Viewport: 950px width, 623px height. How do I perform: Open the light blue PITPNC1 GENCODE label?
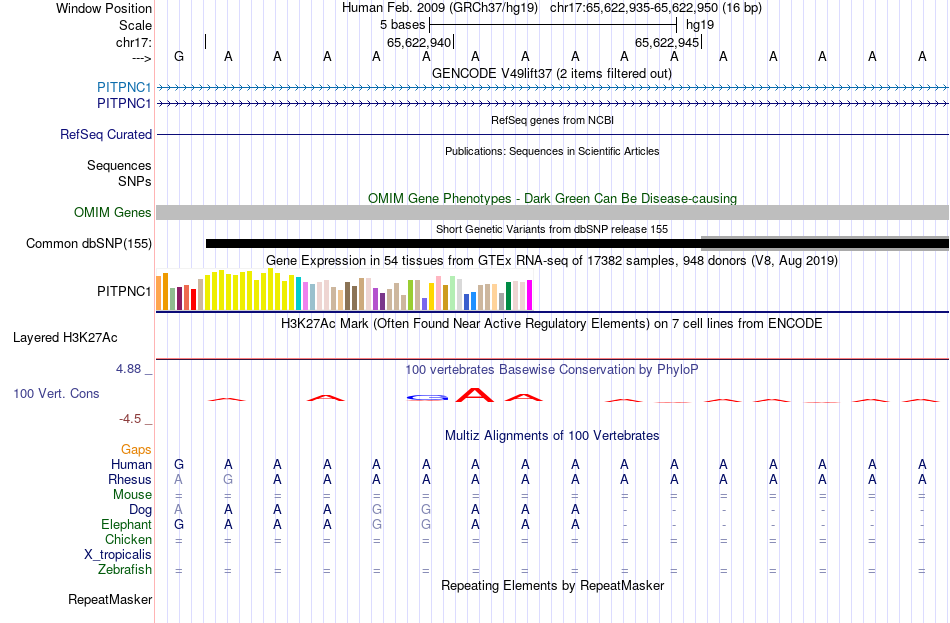pos(124,87)
